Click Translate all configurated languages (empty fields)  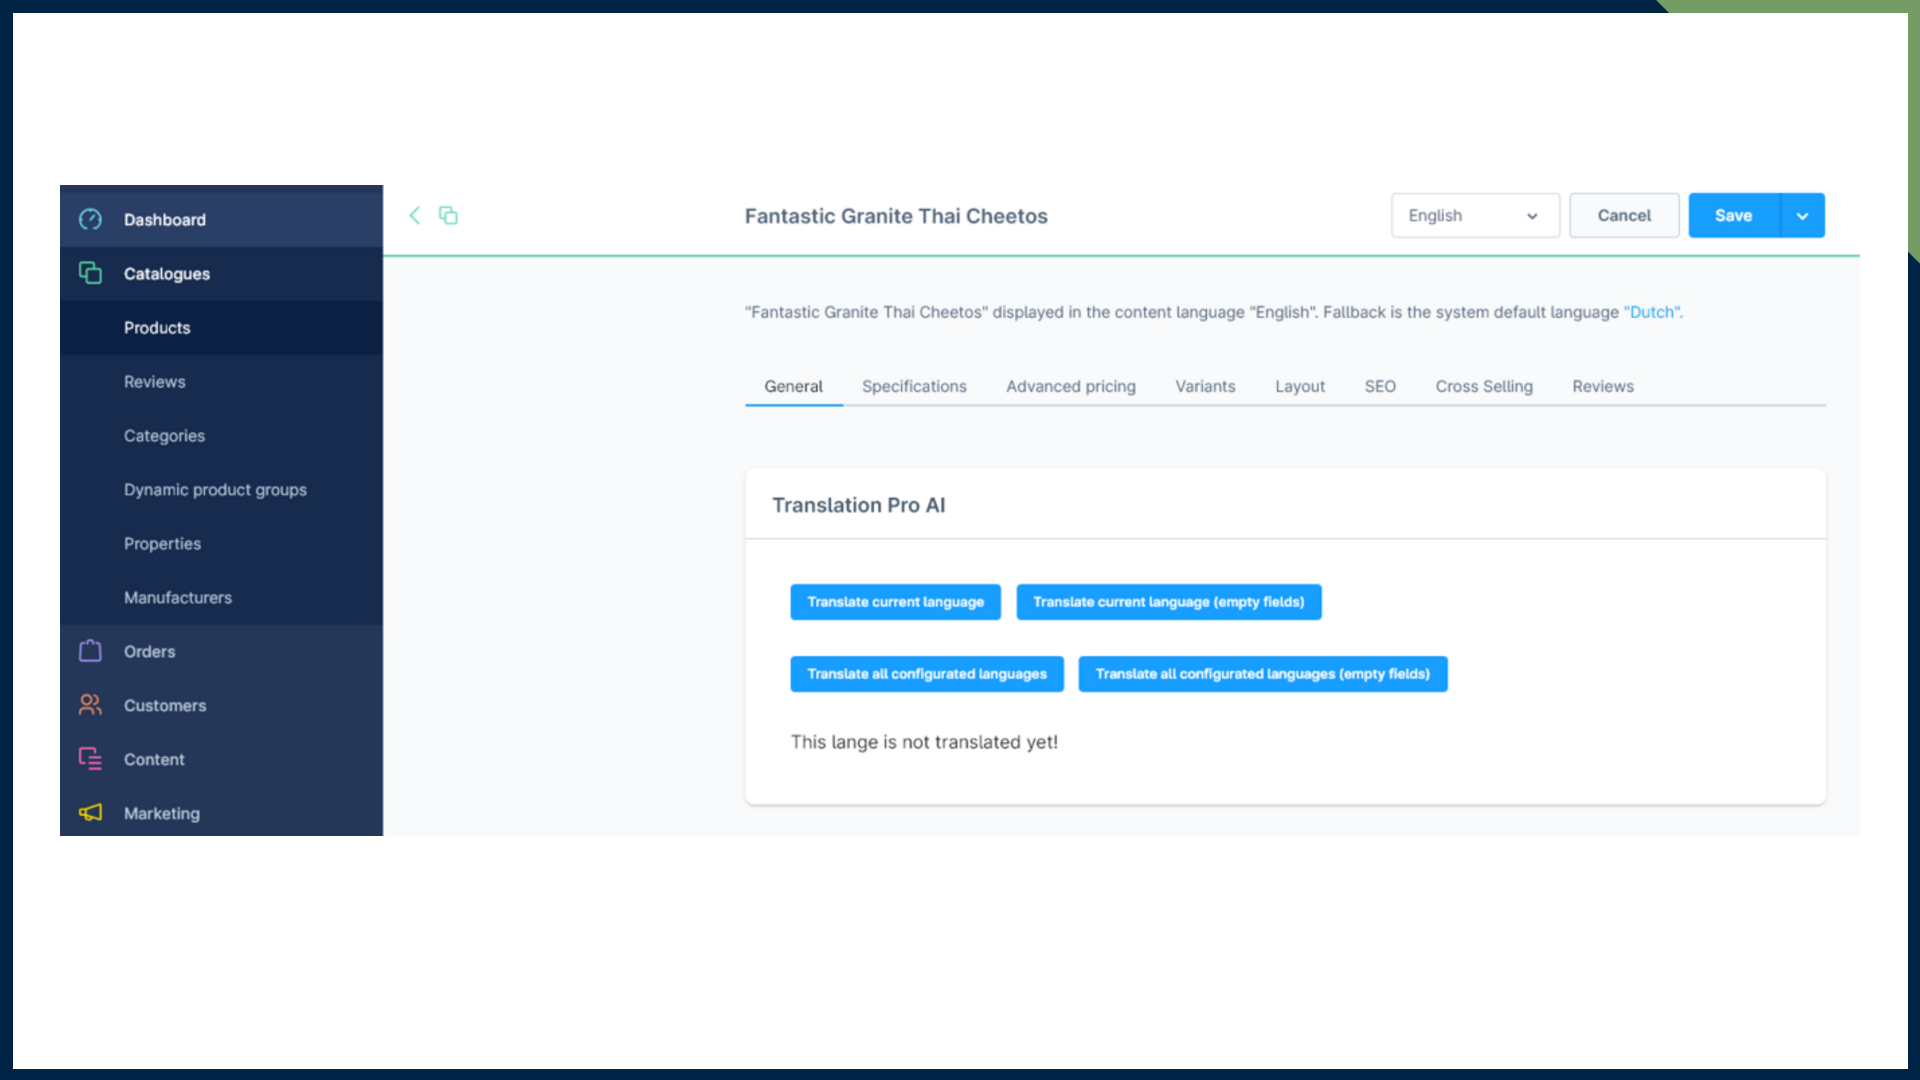tap(1262, 674)
